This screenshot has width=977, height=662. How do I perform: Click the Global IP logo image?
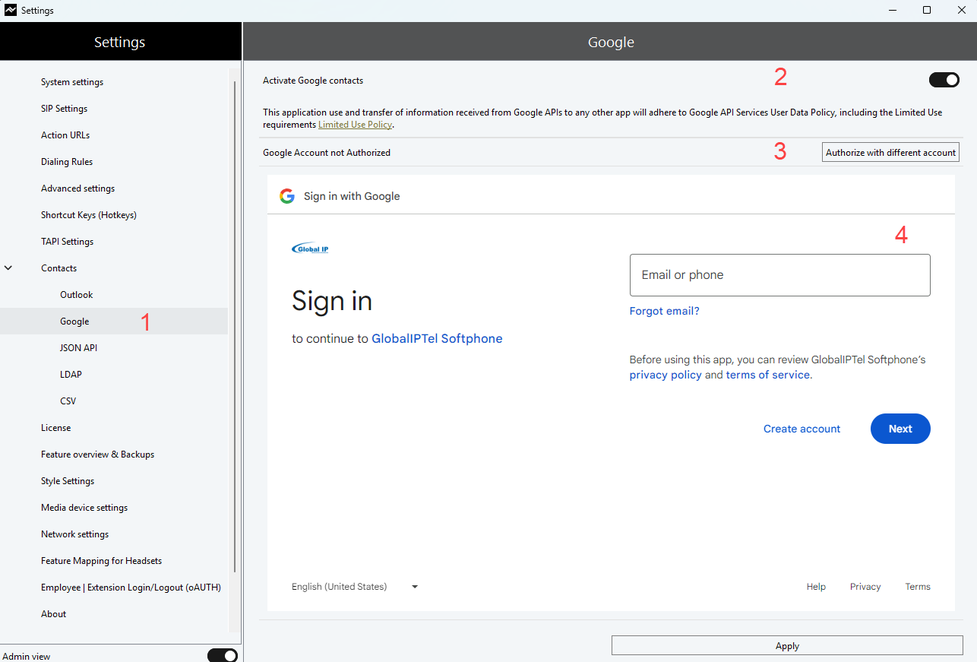pos(310,249)
